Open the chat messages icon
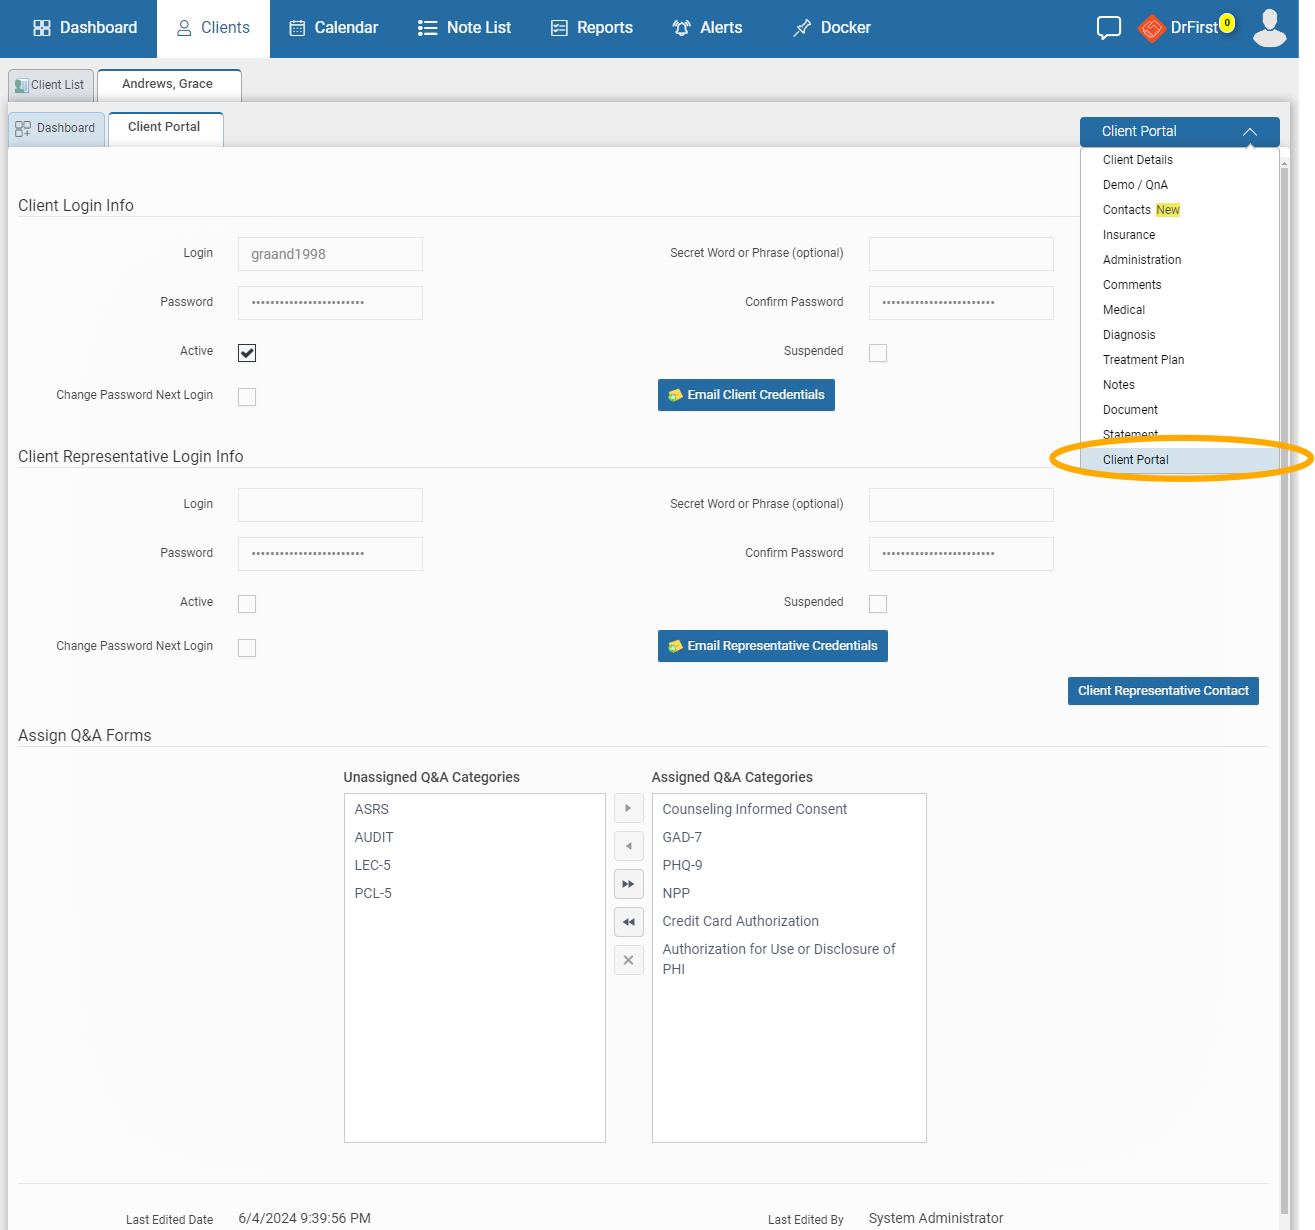Viewport: 1315px width, 1230px height. pyautogui.click(x=1108, y=28)
